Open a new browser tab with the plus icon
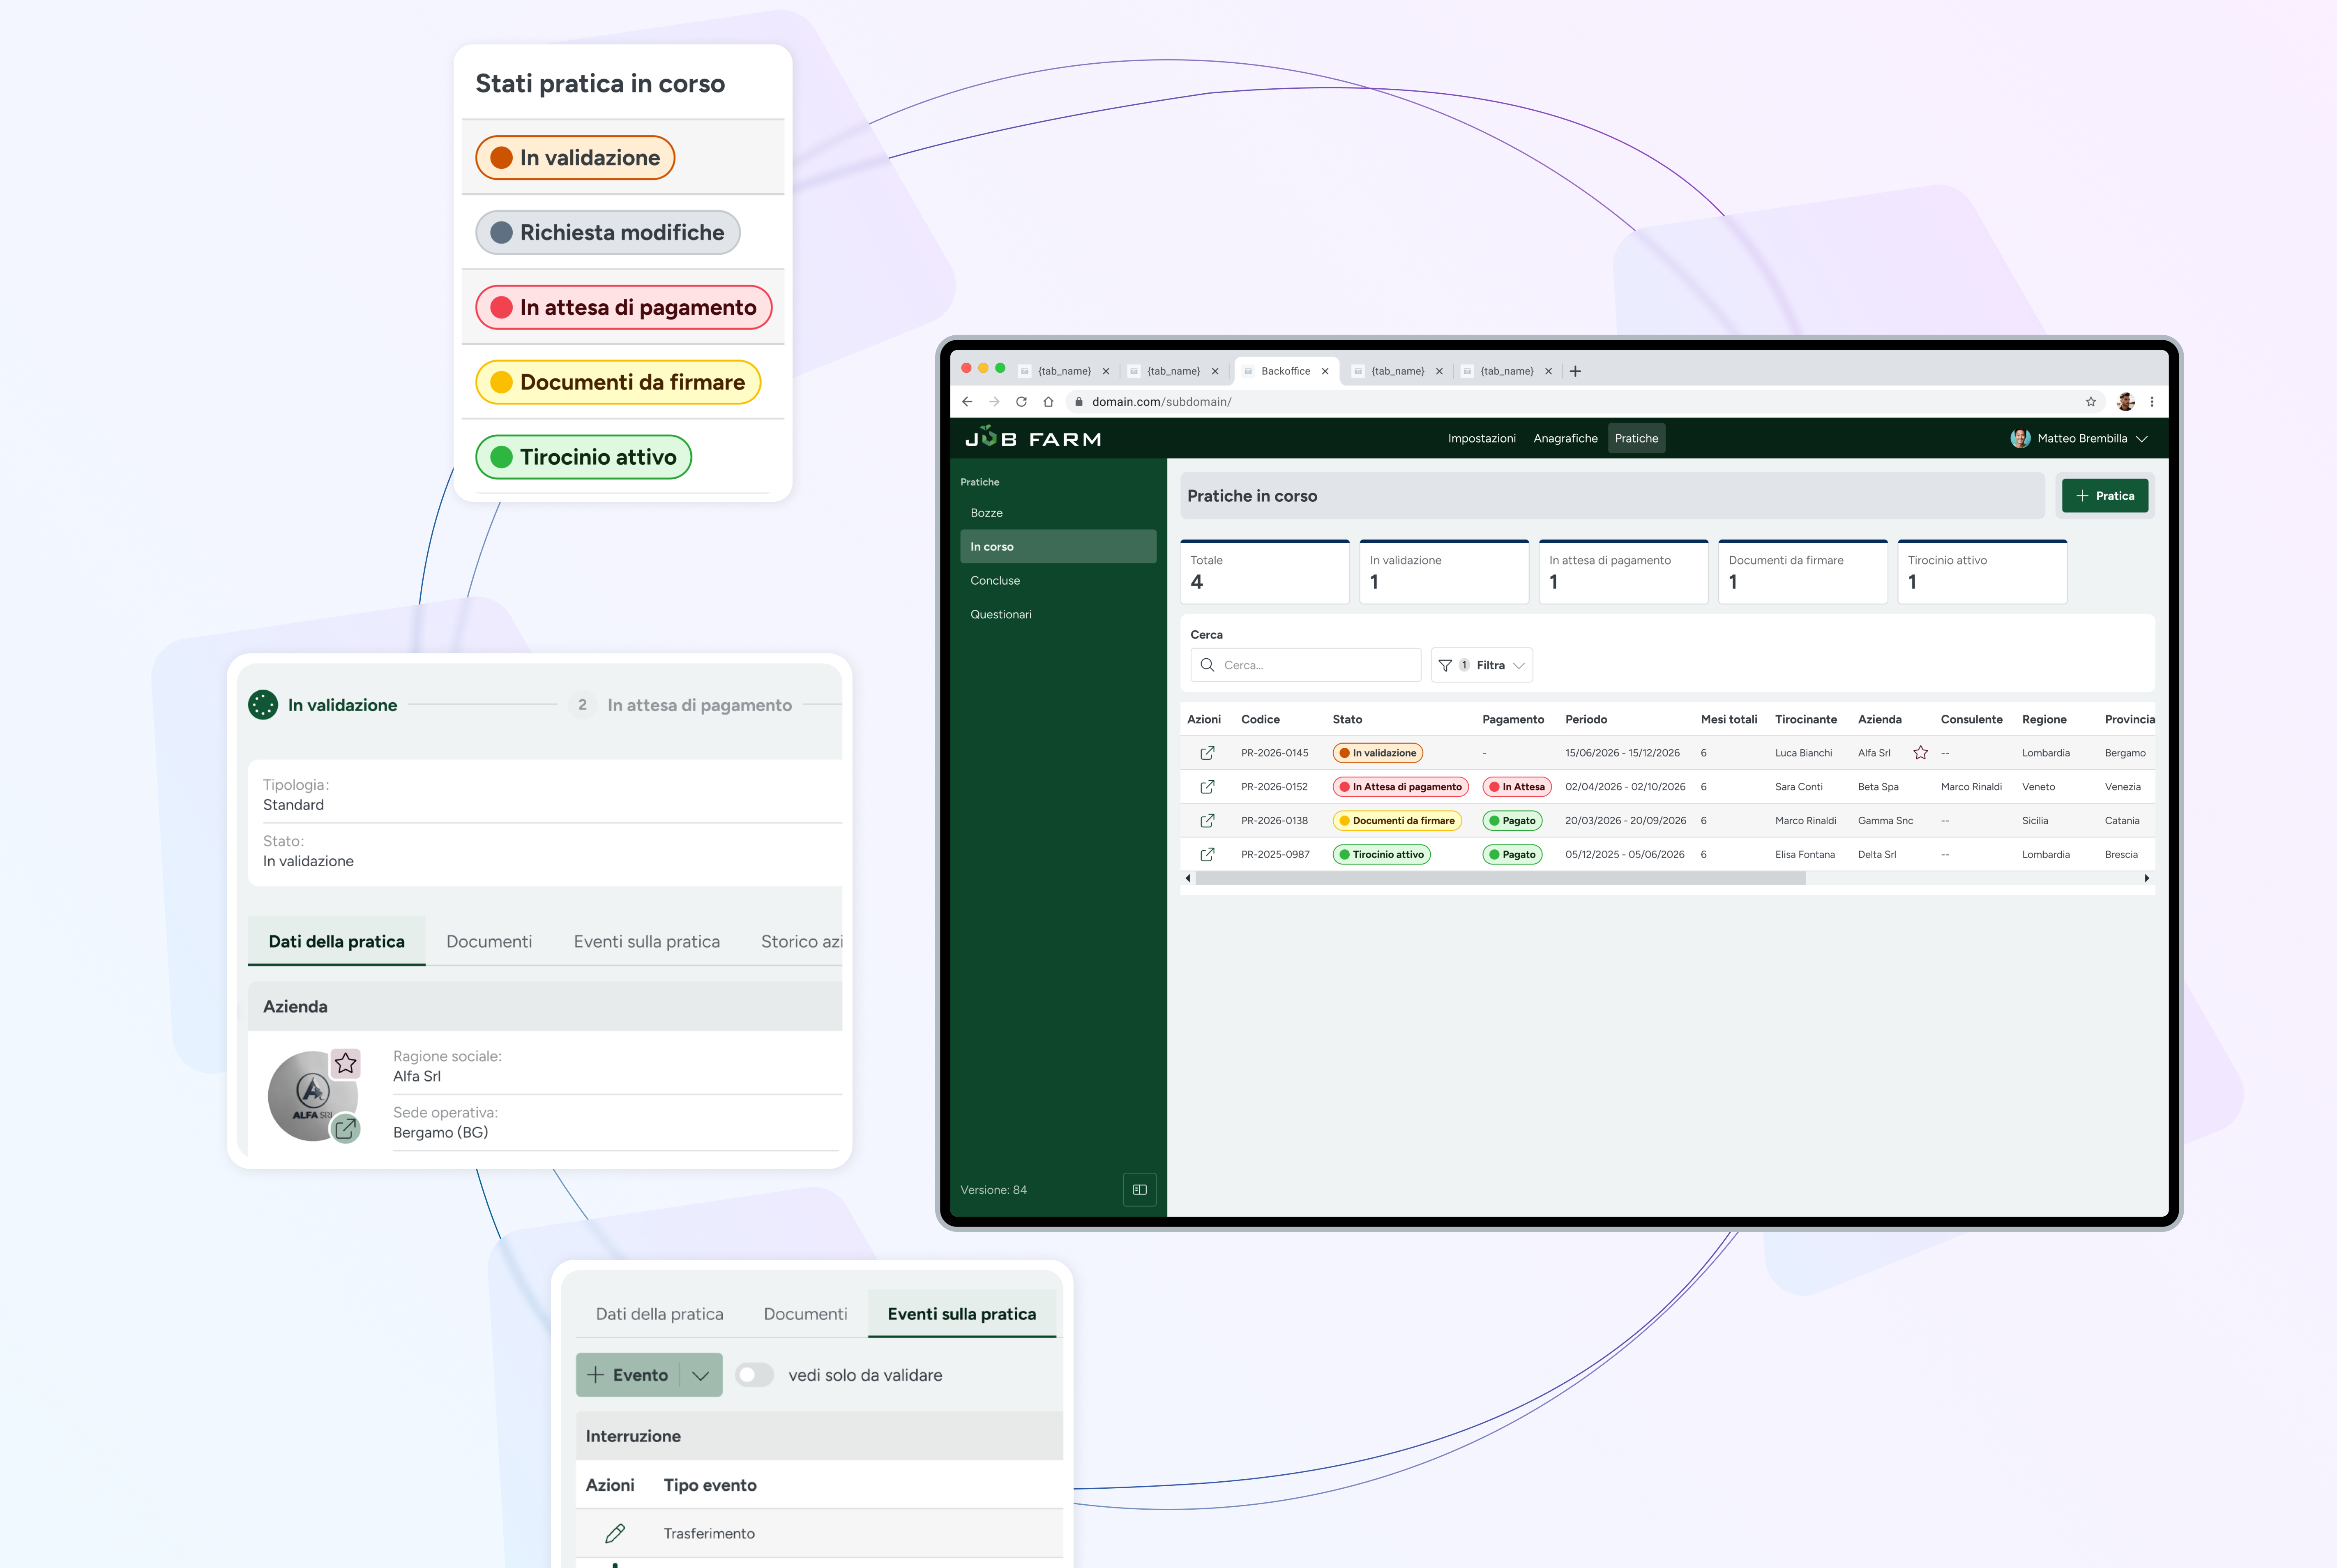 point(1575,371)
